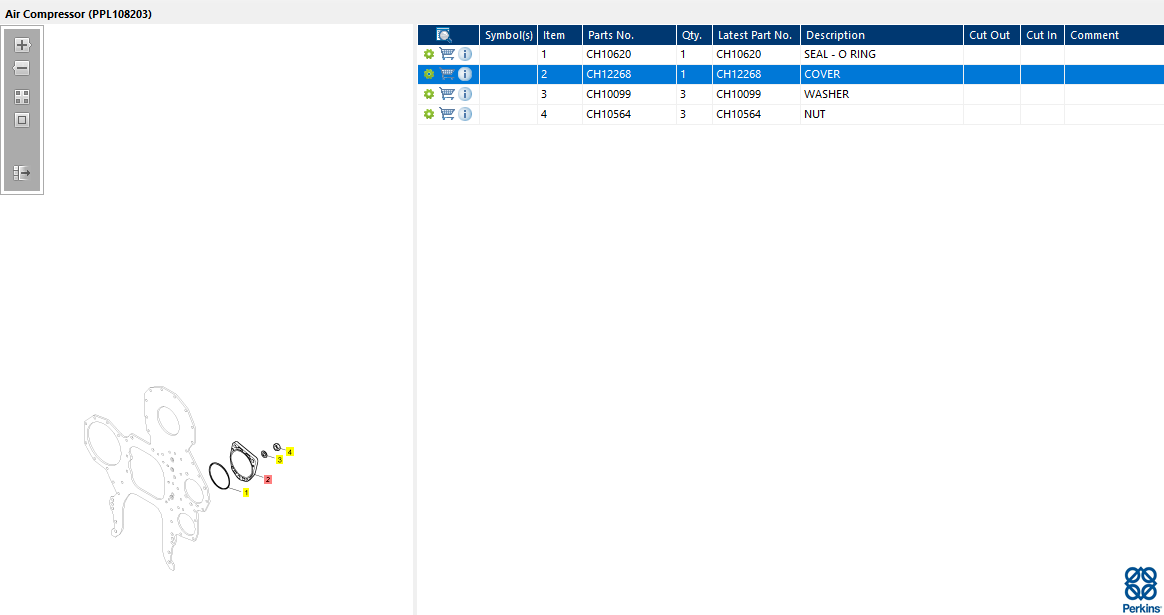The width and height of the screenshot is (1164, 615).
Task: Click green gear icon for WASHER row
Action: coord(428,94)
